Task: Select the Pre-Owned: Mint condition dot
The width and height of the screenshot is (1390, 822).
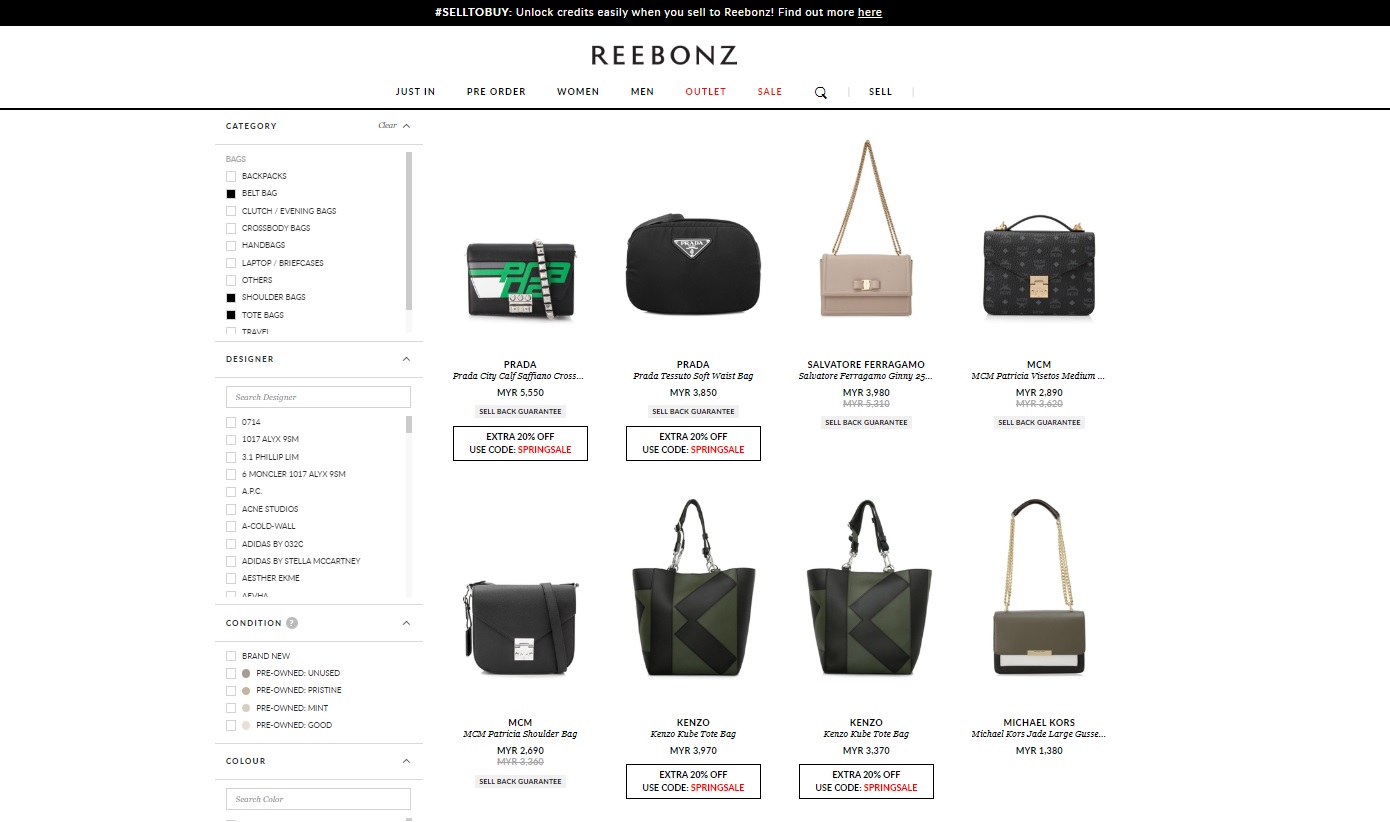Action: [x=246, y=708]
